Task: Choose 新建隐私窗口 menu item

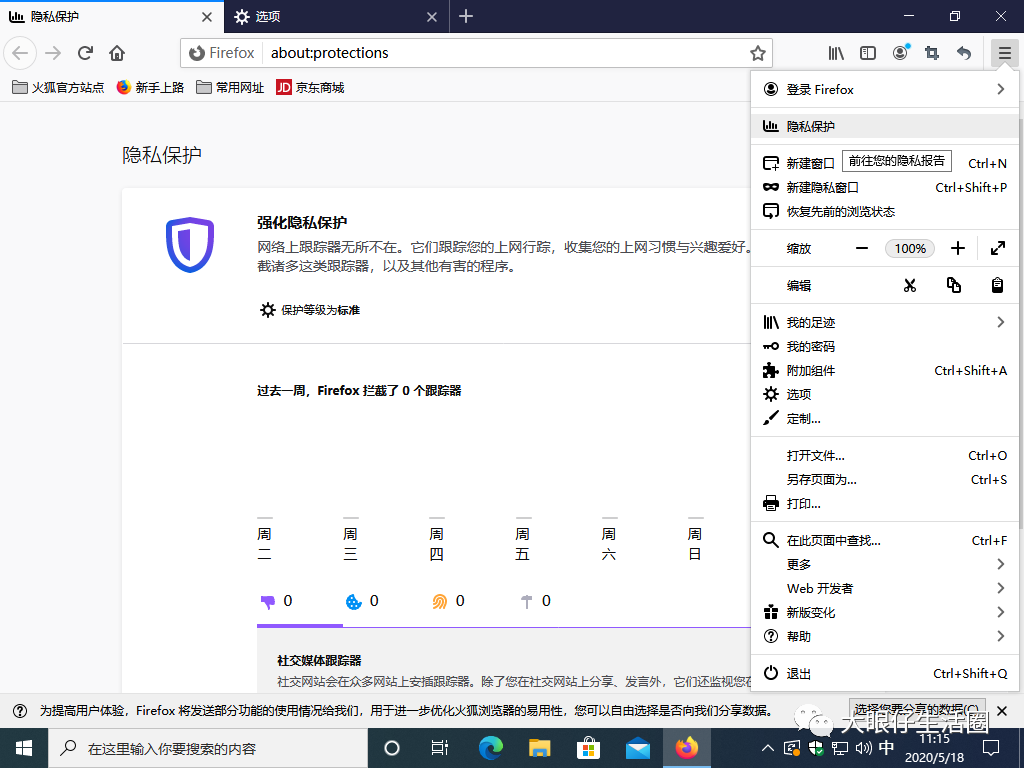Action: [x=884, y=187]
